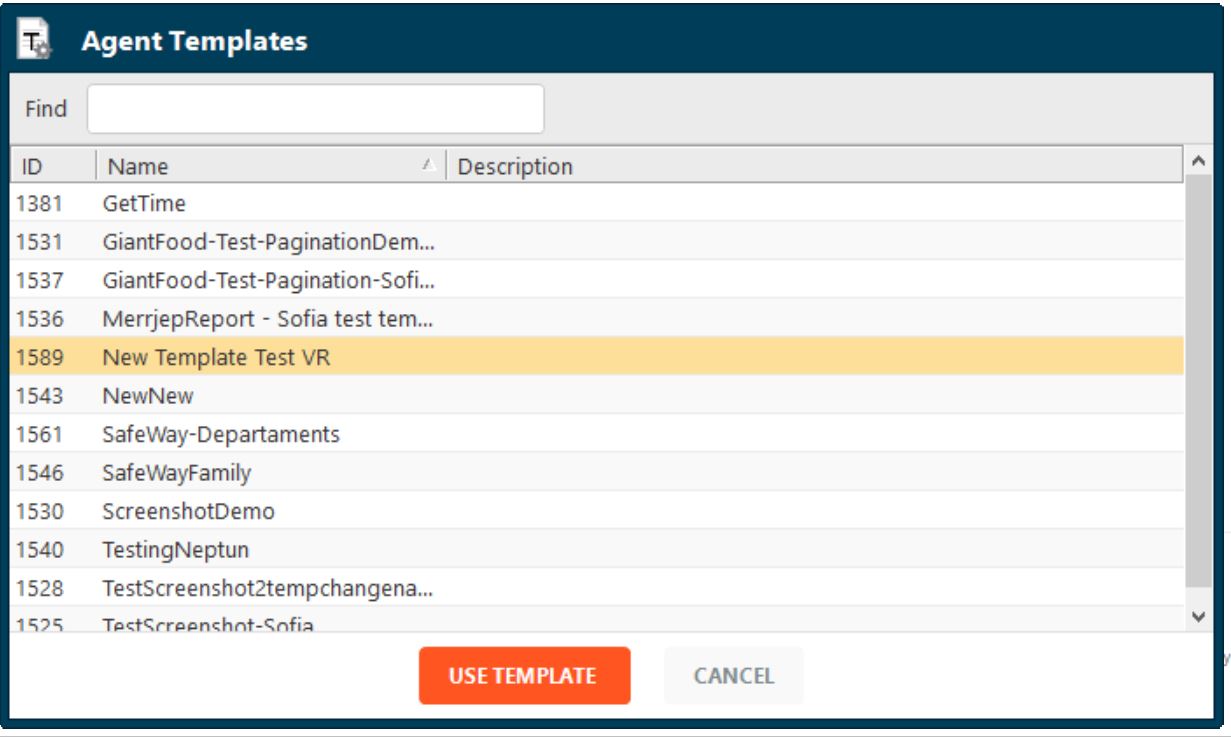Select the GetTime template row
1231x737 pixels.
click(597, 203)
